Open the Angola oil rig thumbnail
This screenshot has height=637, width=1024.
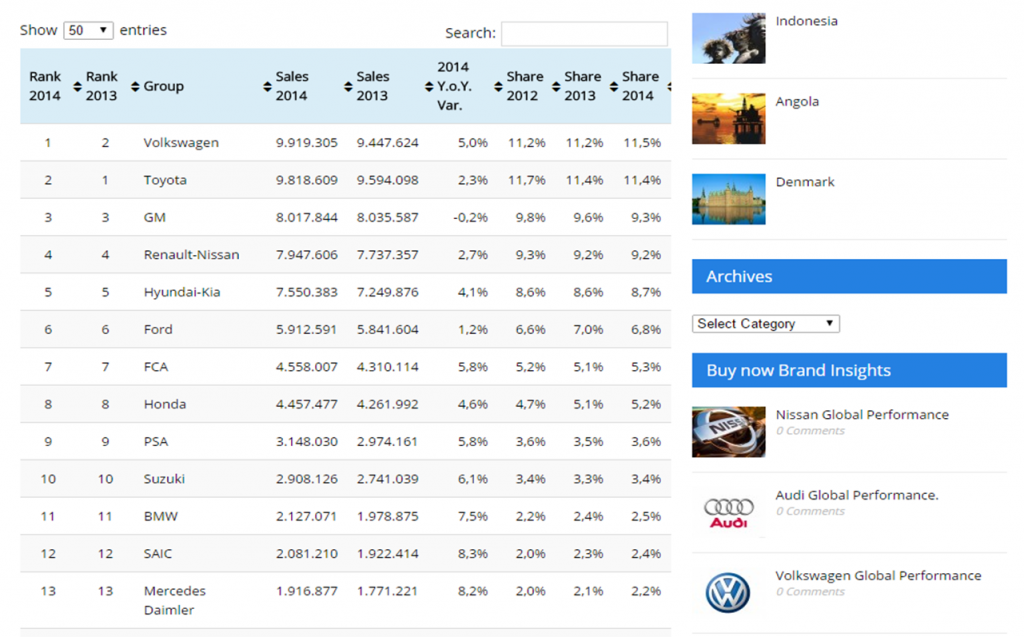click(729, 119)
